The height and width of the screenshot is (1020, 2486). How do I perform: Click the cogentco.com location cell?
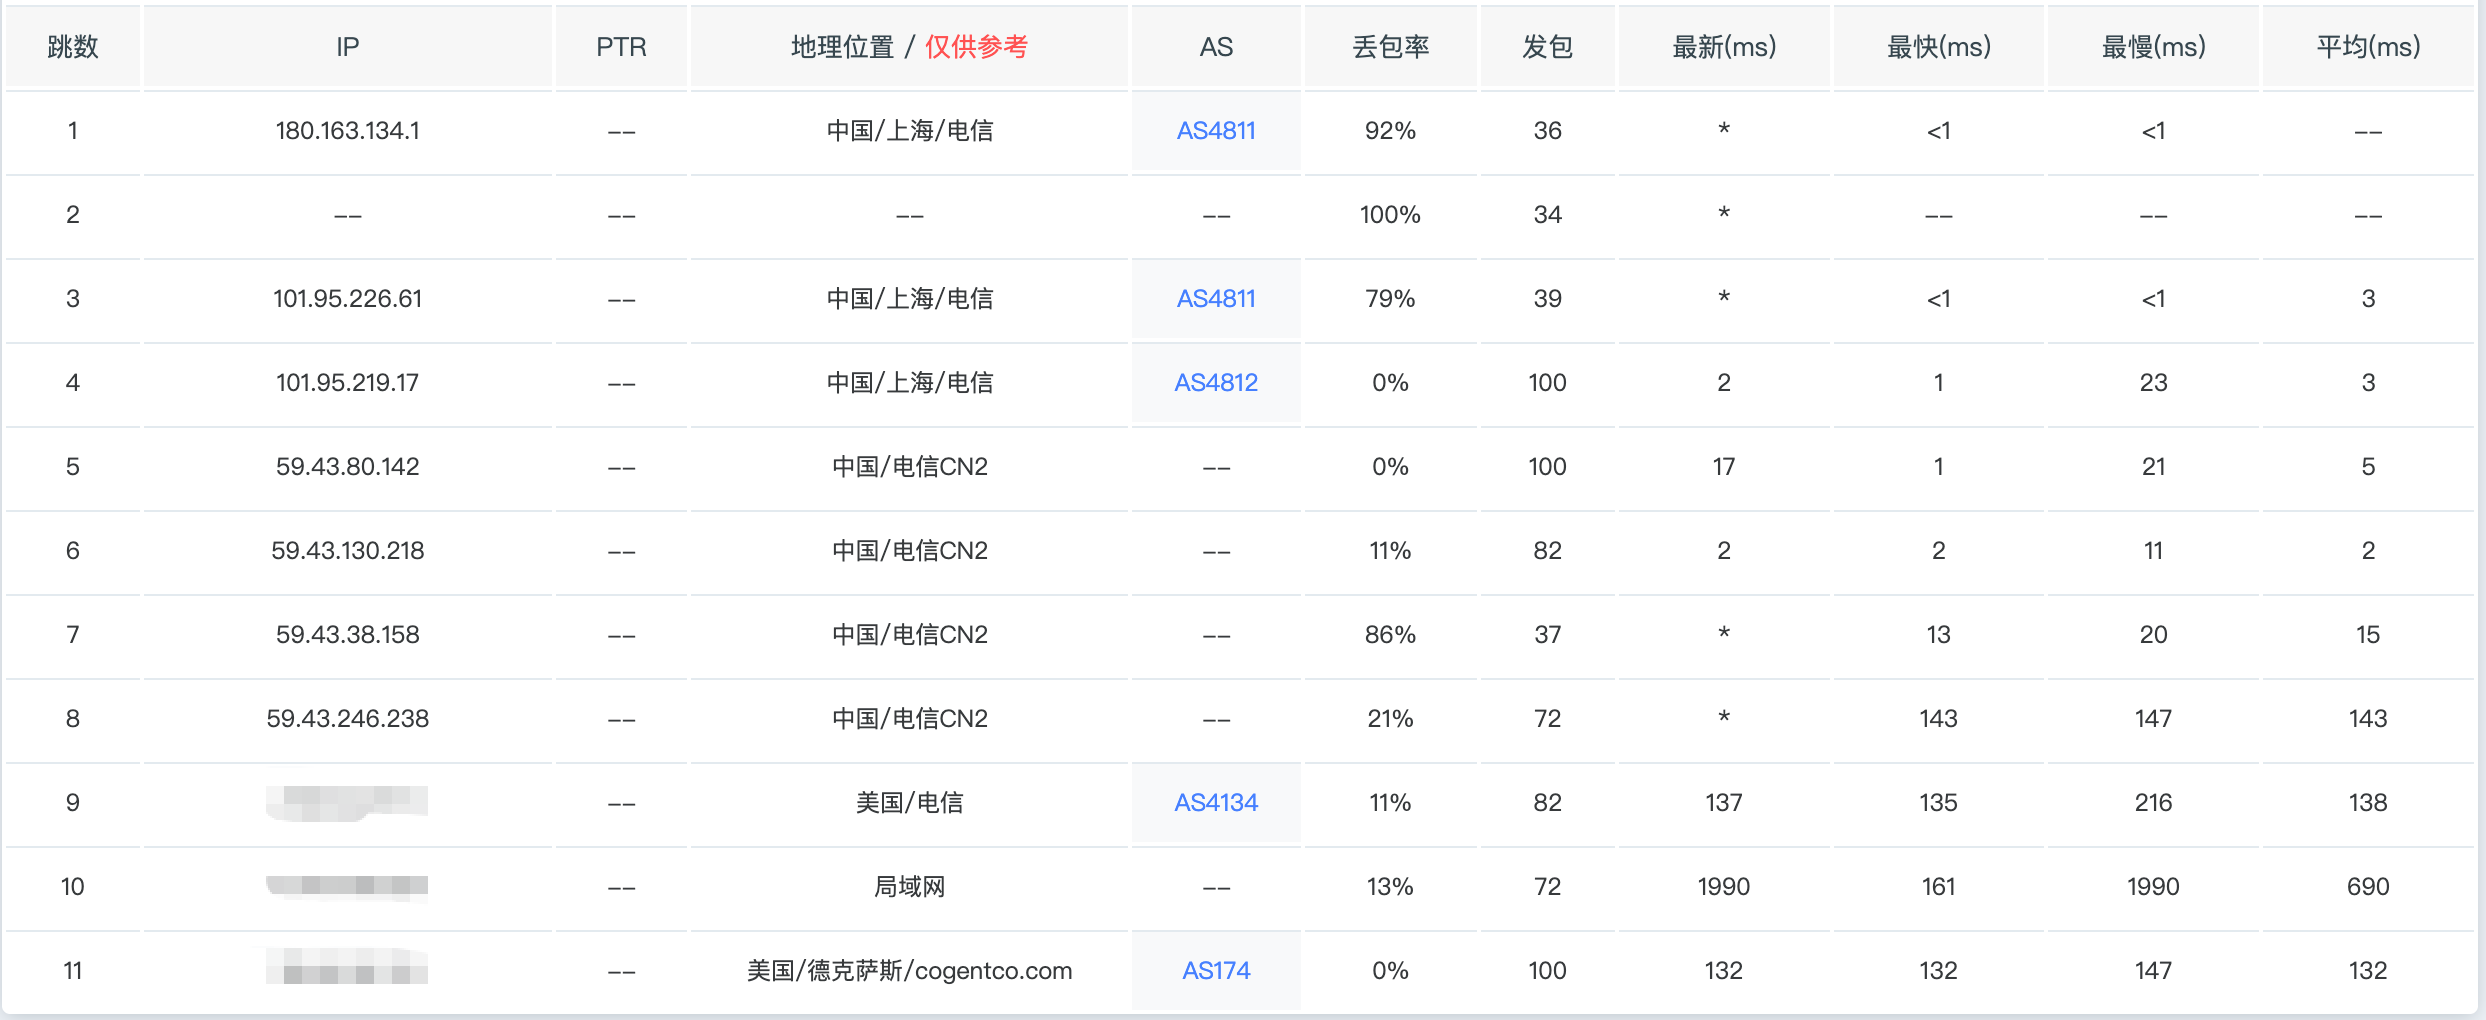point(909,971)
